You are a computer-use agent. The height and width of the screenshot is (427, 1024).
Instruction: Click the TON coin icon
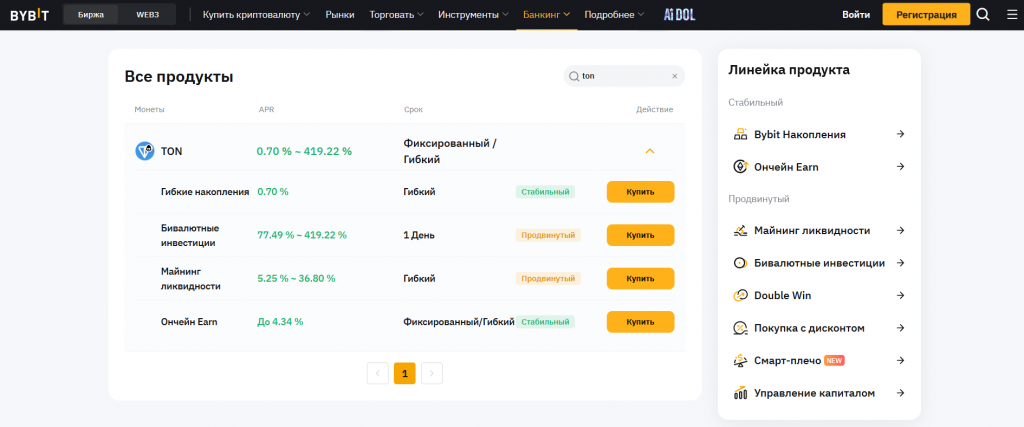point(144,151)
